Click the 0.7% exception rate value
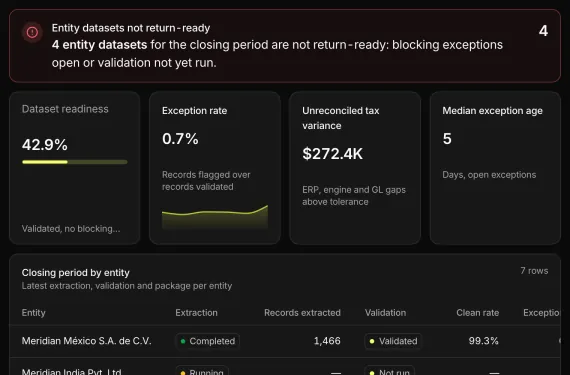 point(180,138)
